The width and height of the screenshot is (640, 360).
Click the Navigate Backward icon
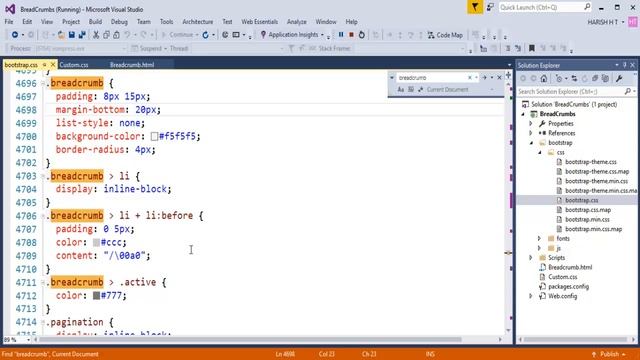(x=15, y=35)
